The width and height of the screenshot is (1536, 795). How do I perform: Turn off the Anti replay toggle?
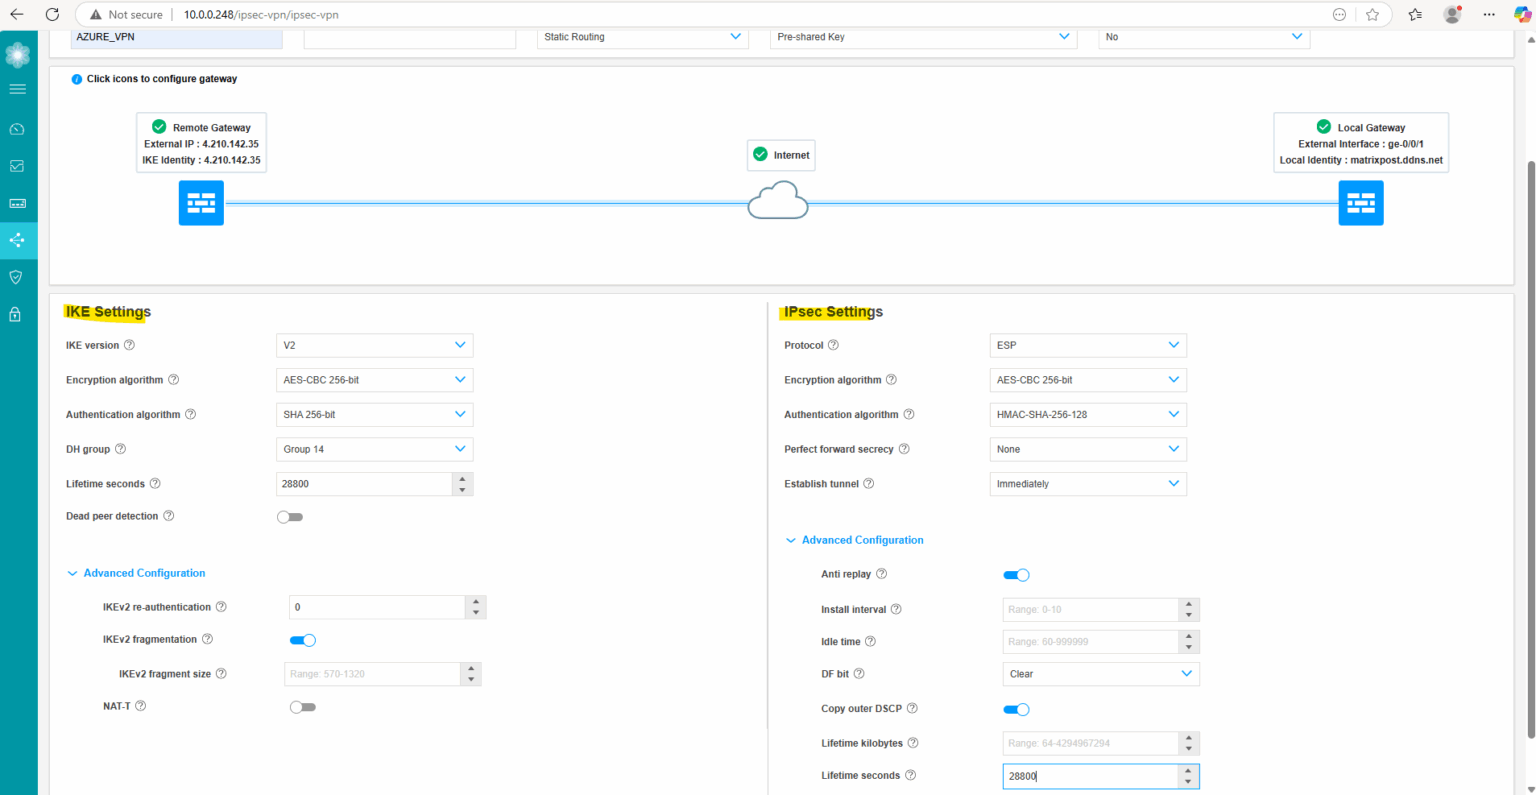pos(1016,575)
